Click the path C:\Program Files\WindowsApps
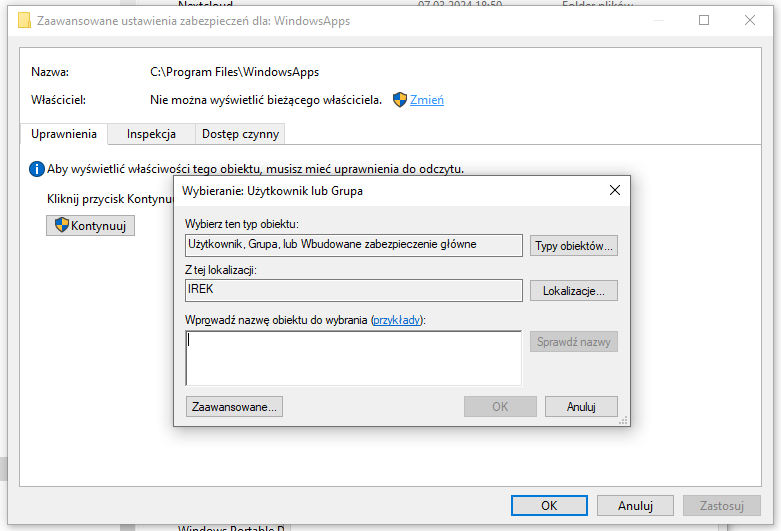This screenshot has height=531, width=781. point(234,72)
